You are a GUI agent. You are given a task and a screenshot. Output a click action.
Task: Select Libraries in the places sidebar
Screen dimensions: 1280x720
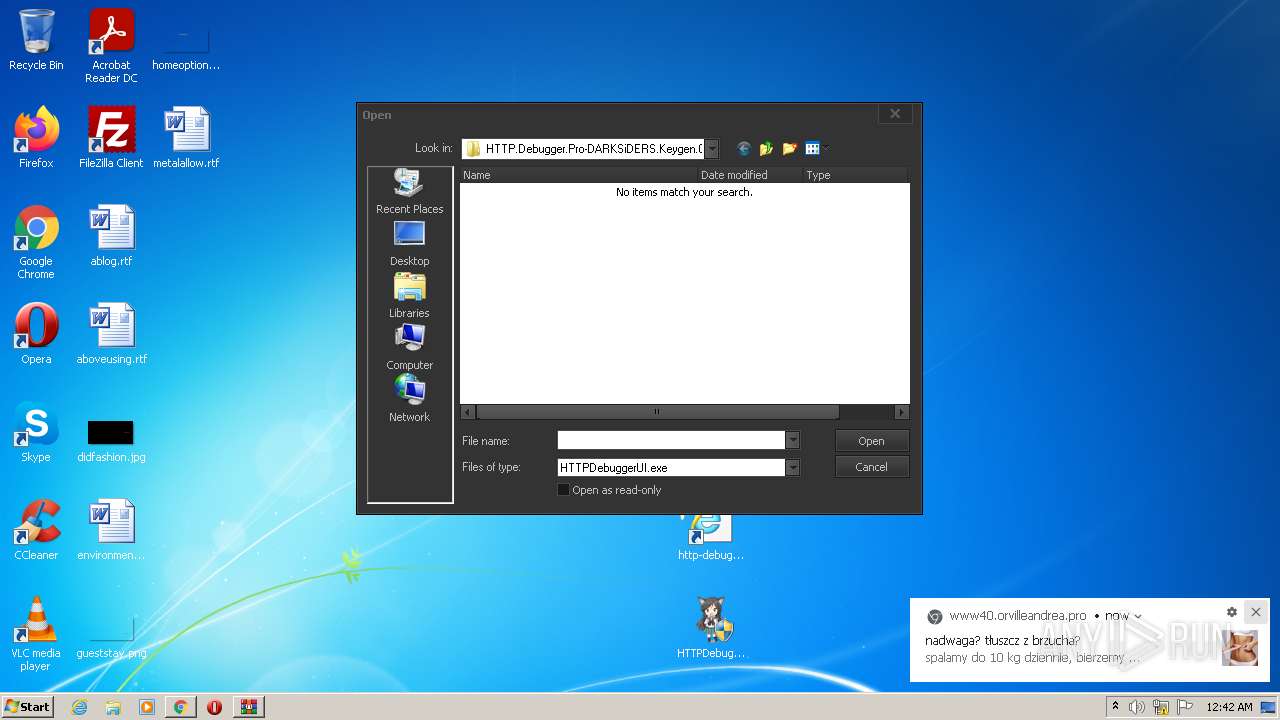coord(409,295)
